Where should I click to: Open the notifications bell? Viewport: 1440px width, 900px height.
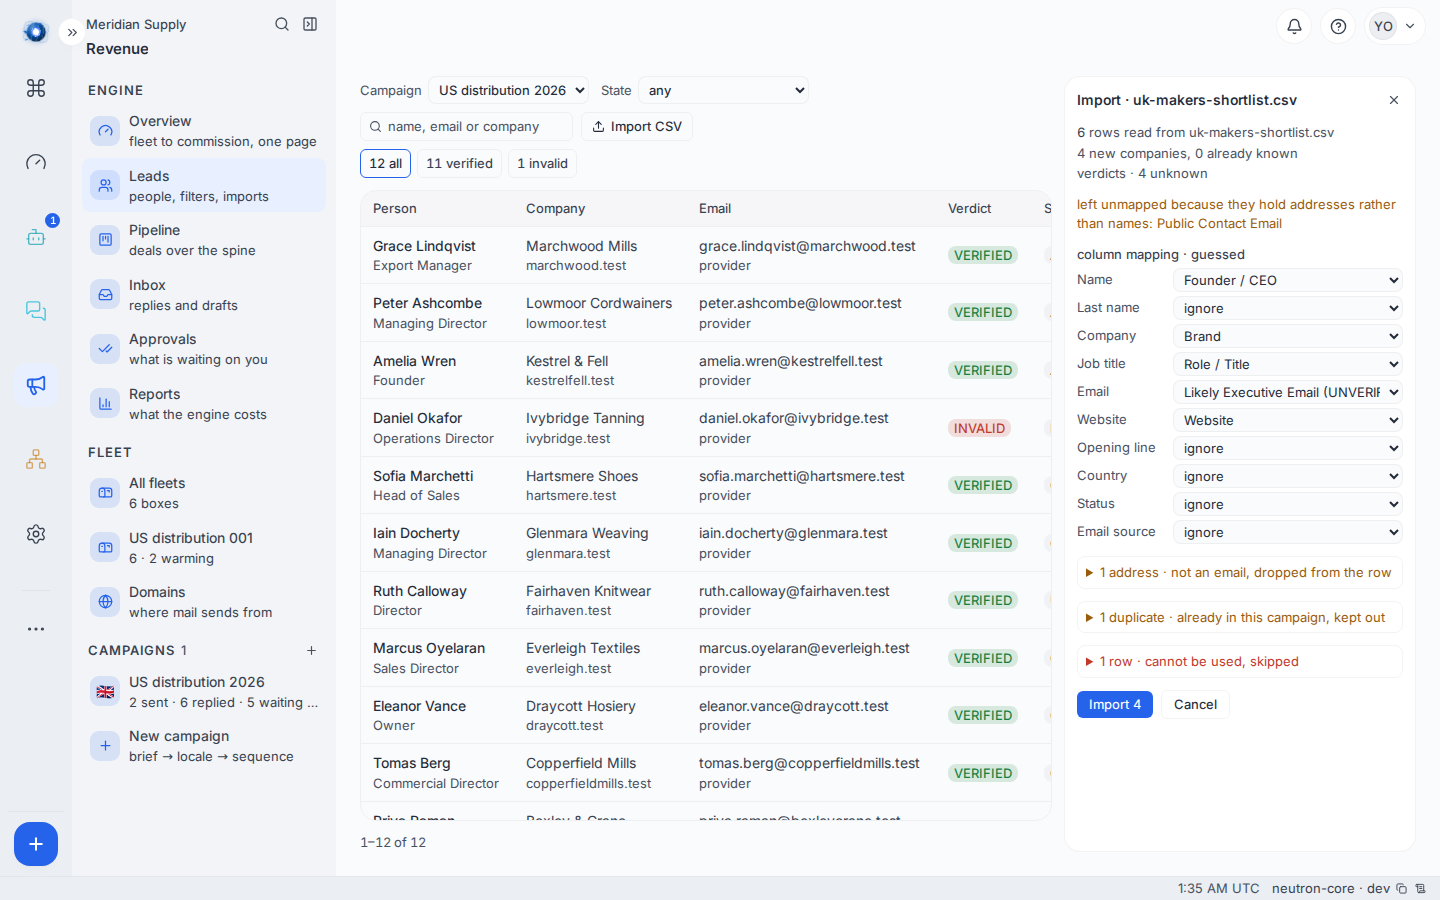pyautogui.click(x=1294, y=26)
